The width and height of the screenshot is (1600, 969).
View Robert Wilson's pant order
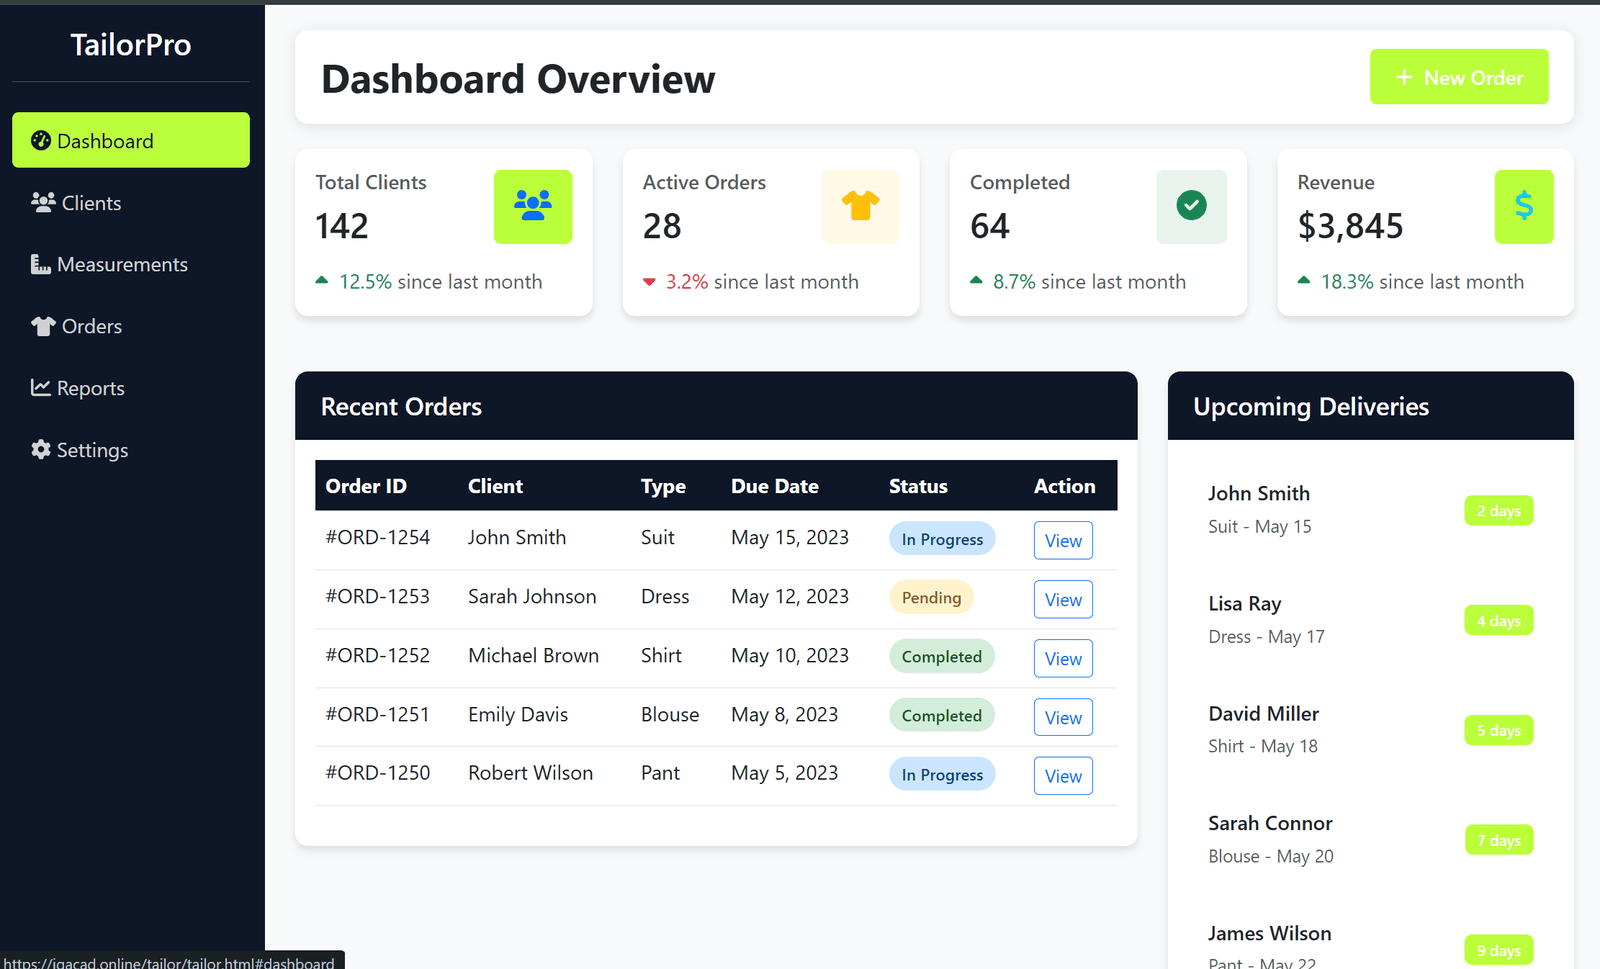(1062, 775)
